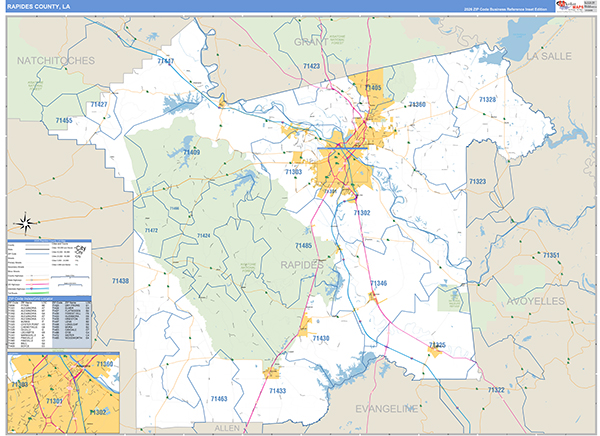This screenshot has width=600, height=436.
Task: Click the NATCHITOCHES parish label
Action: pos(56,60)
